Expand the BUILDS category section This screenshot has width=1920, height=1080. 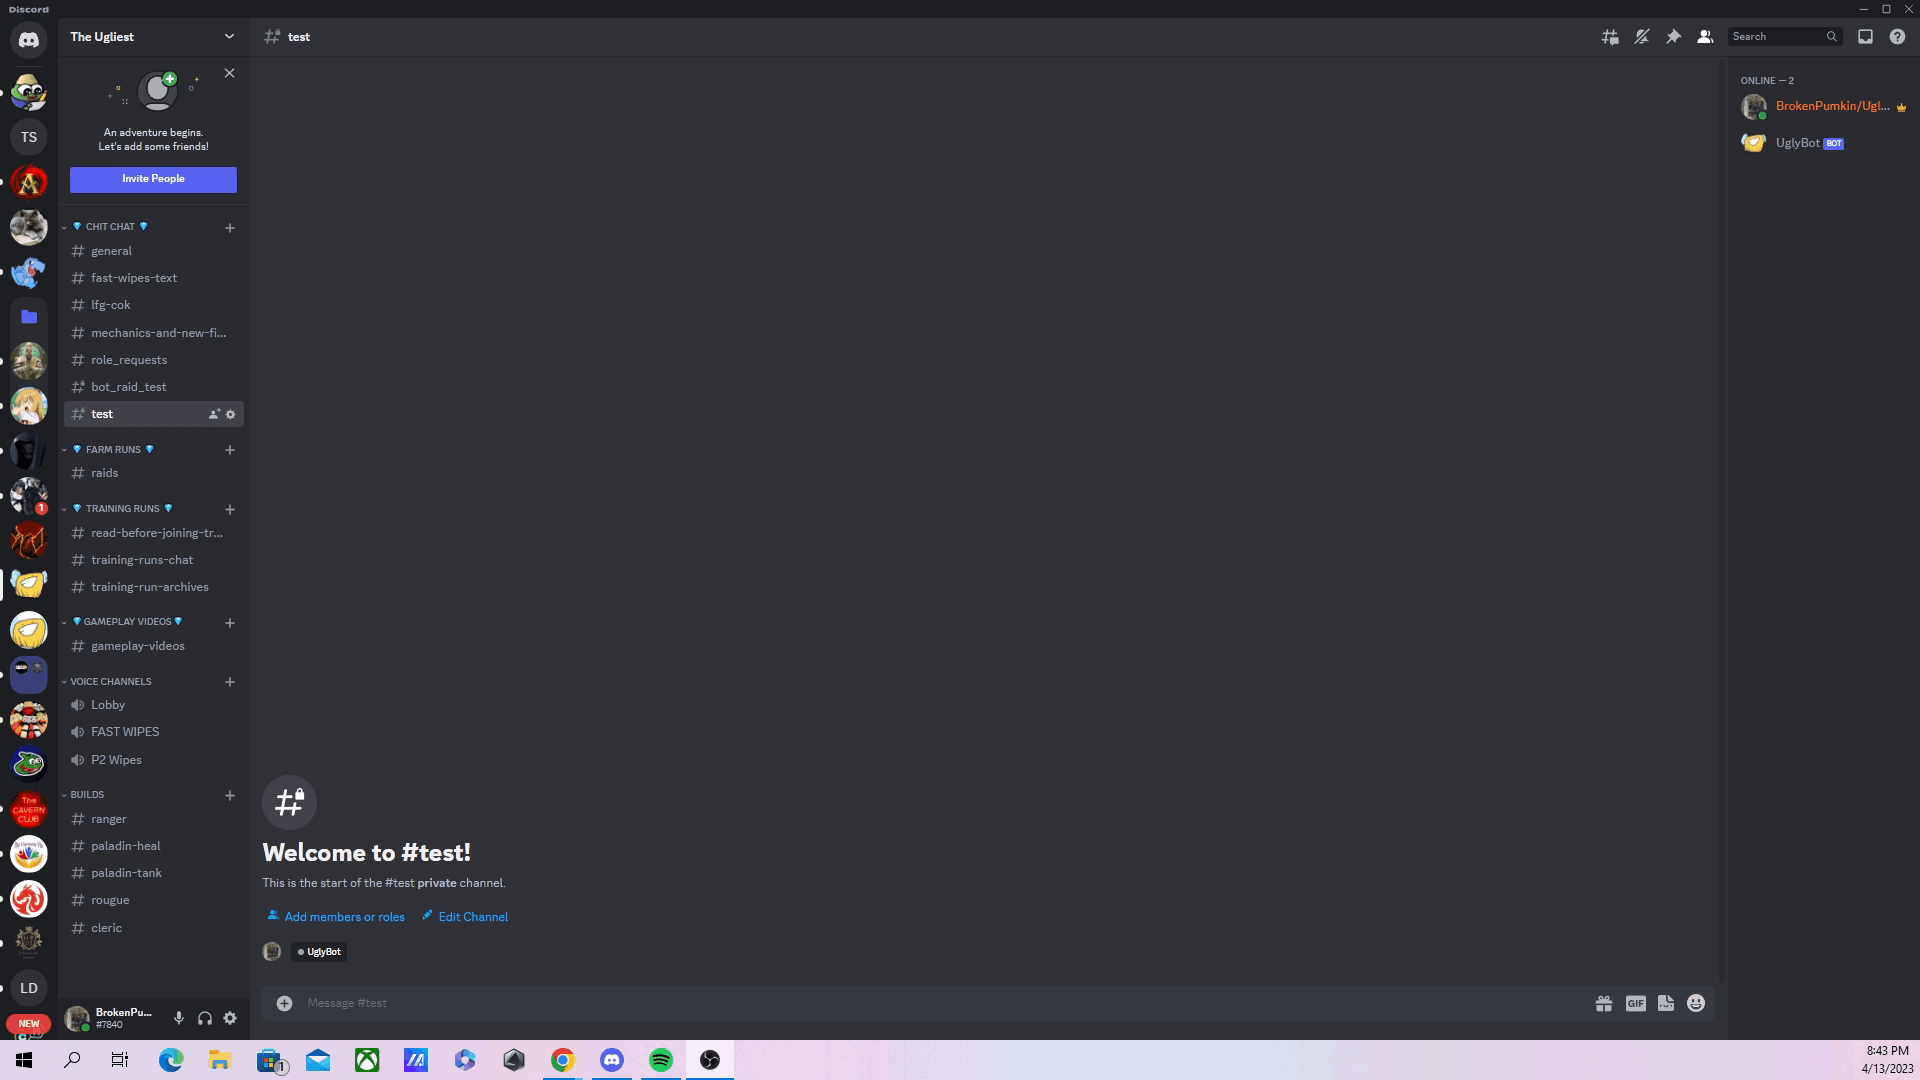pyautogui.click(x=87, y=794)
